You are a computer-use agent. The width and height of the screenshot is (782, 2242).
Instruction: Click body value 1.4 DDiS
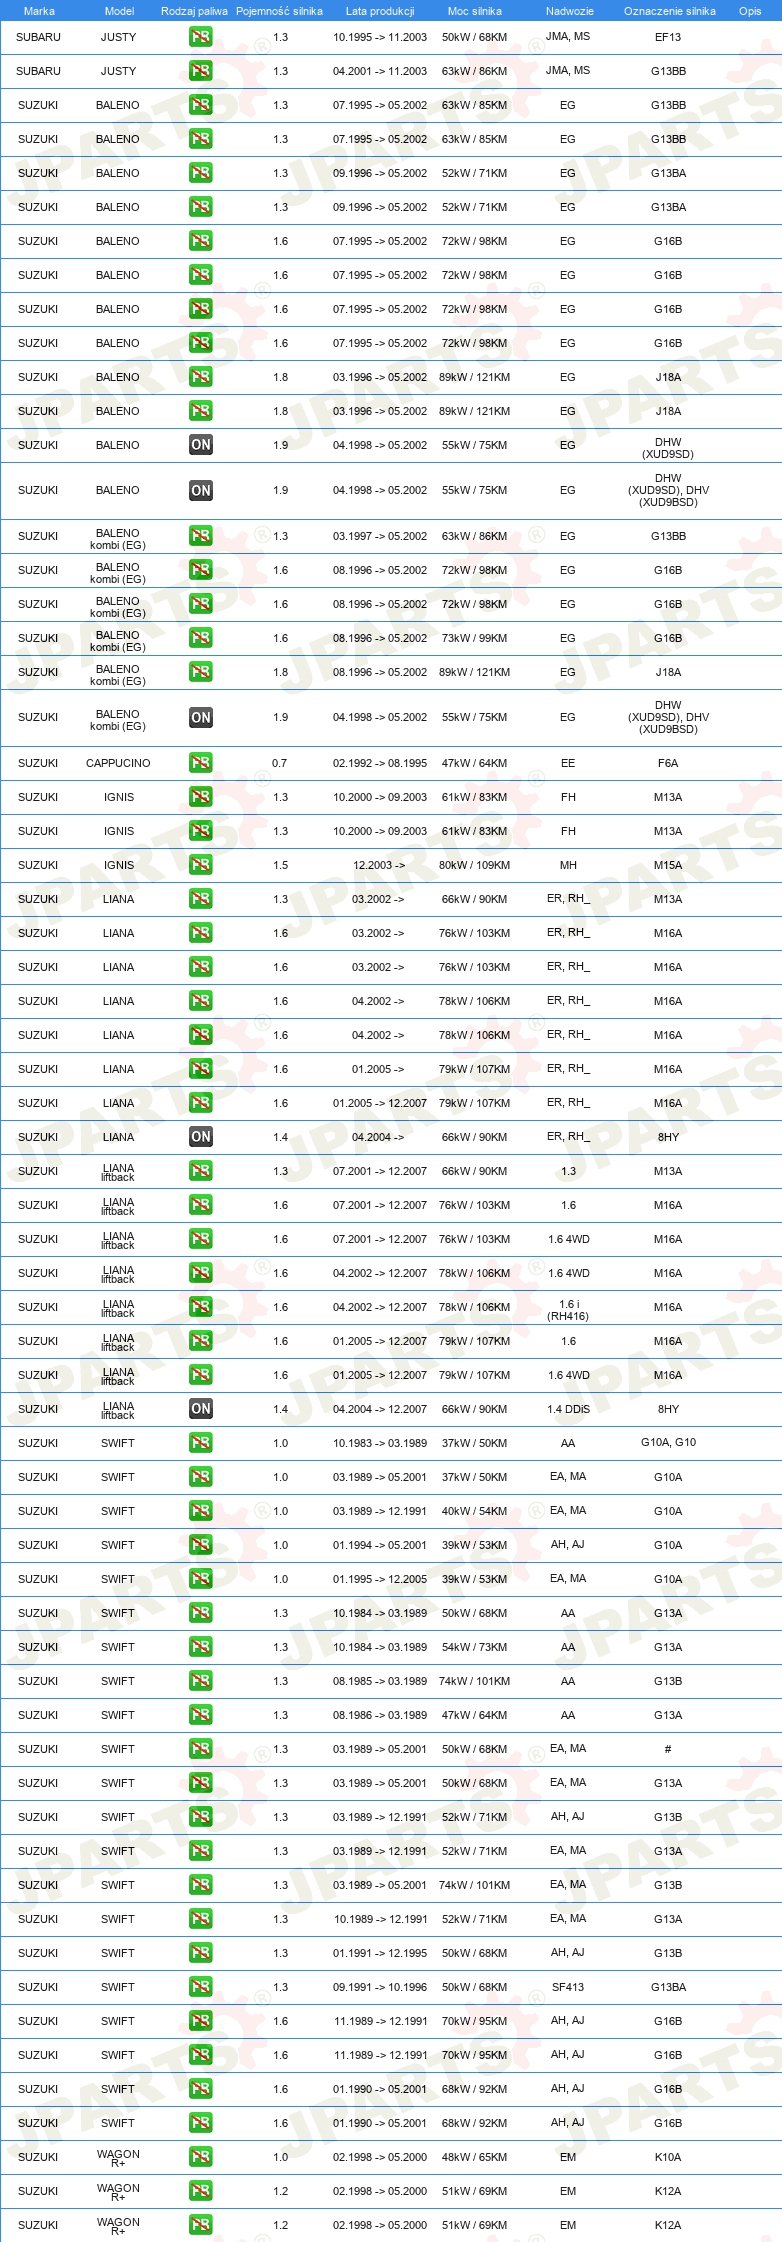[x=568, y=1409]
